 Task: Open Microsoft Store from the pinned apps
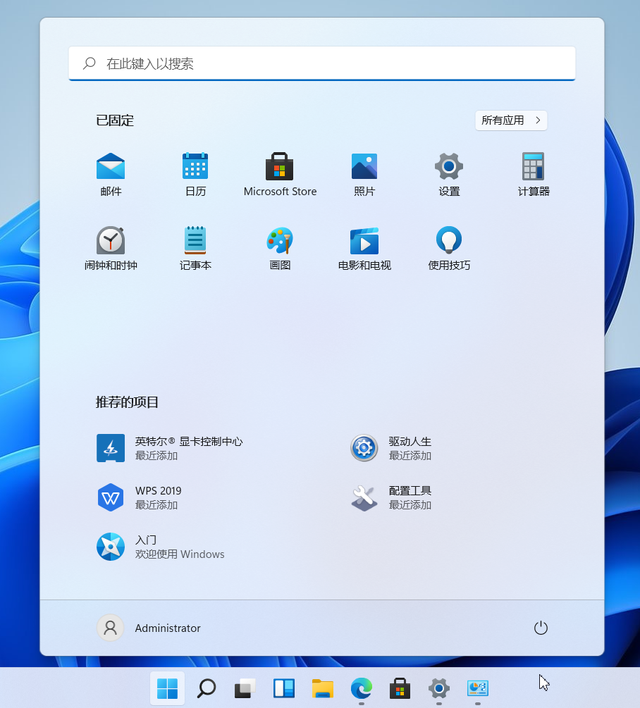(280, 174)
